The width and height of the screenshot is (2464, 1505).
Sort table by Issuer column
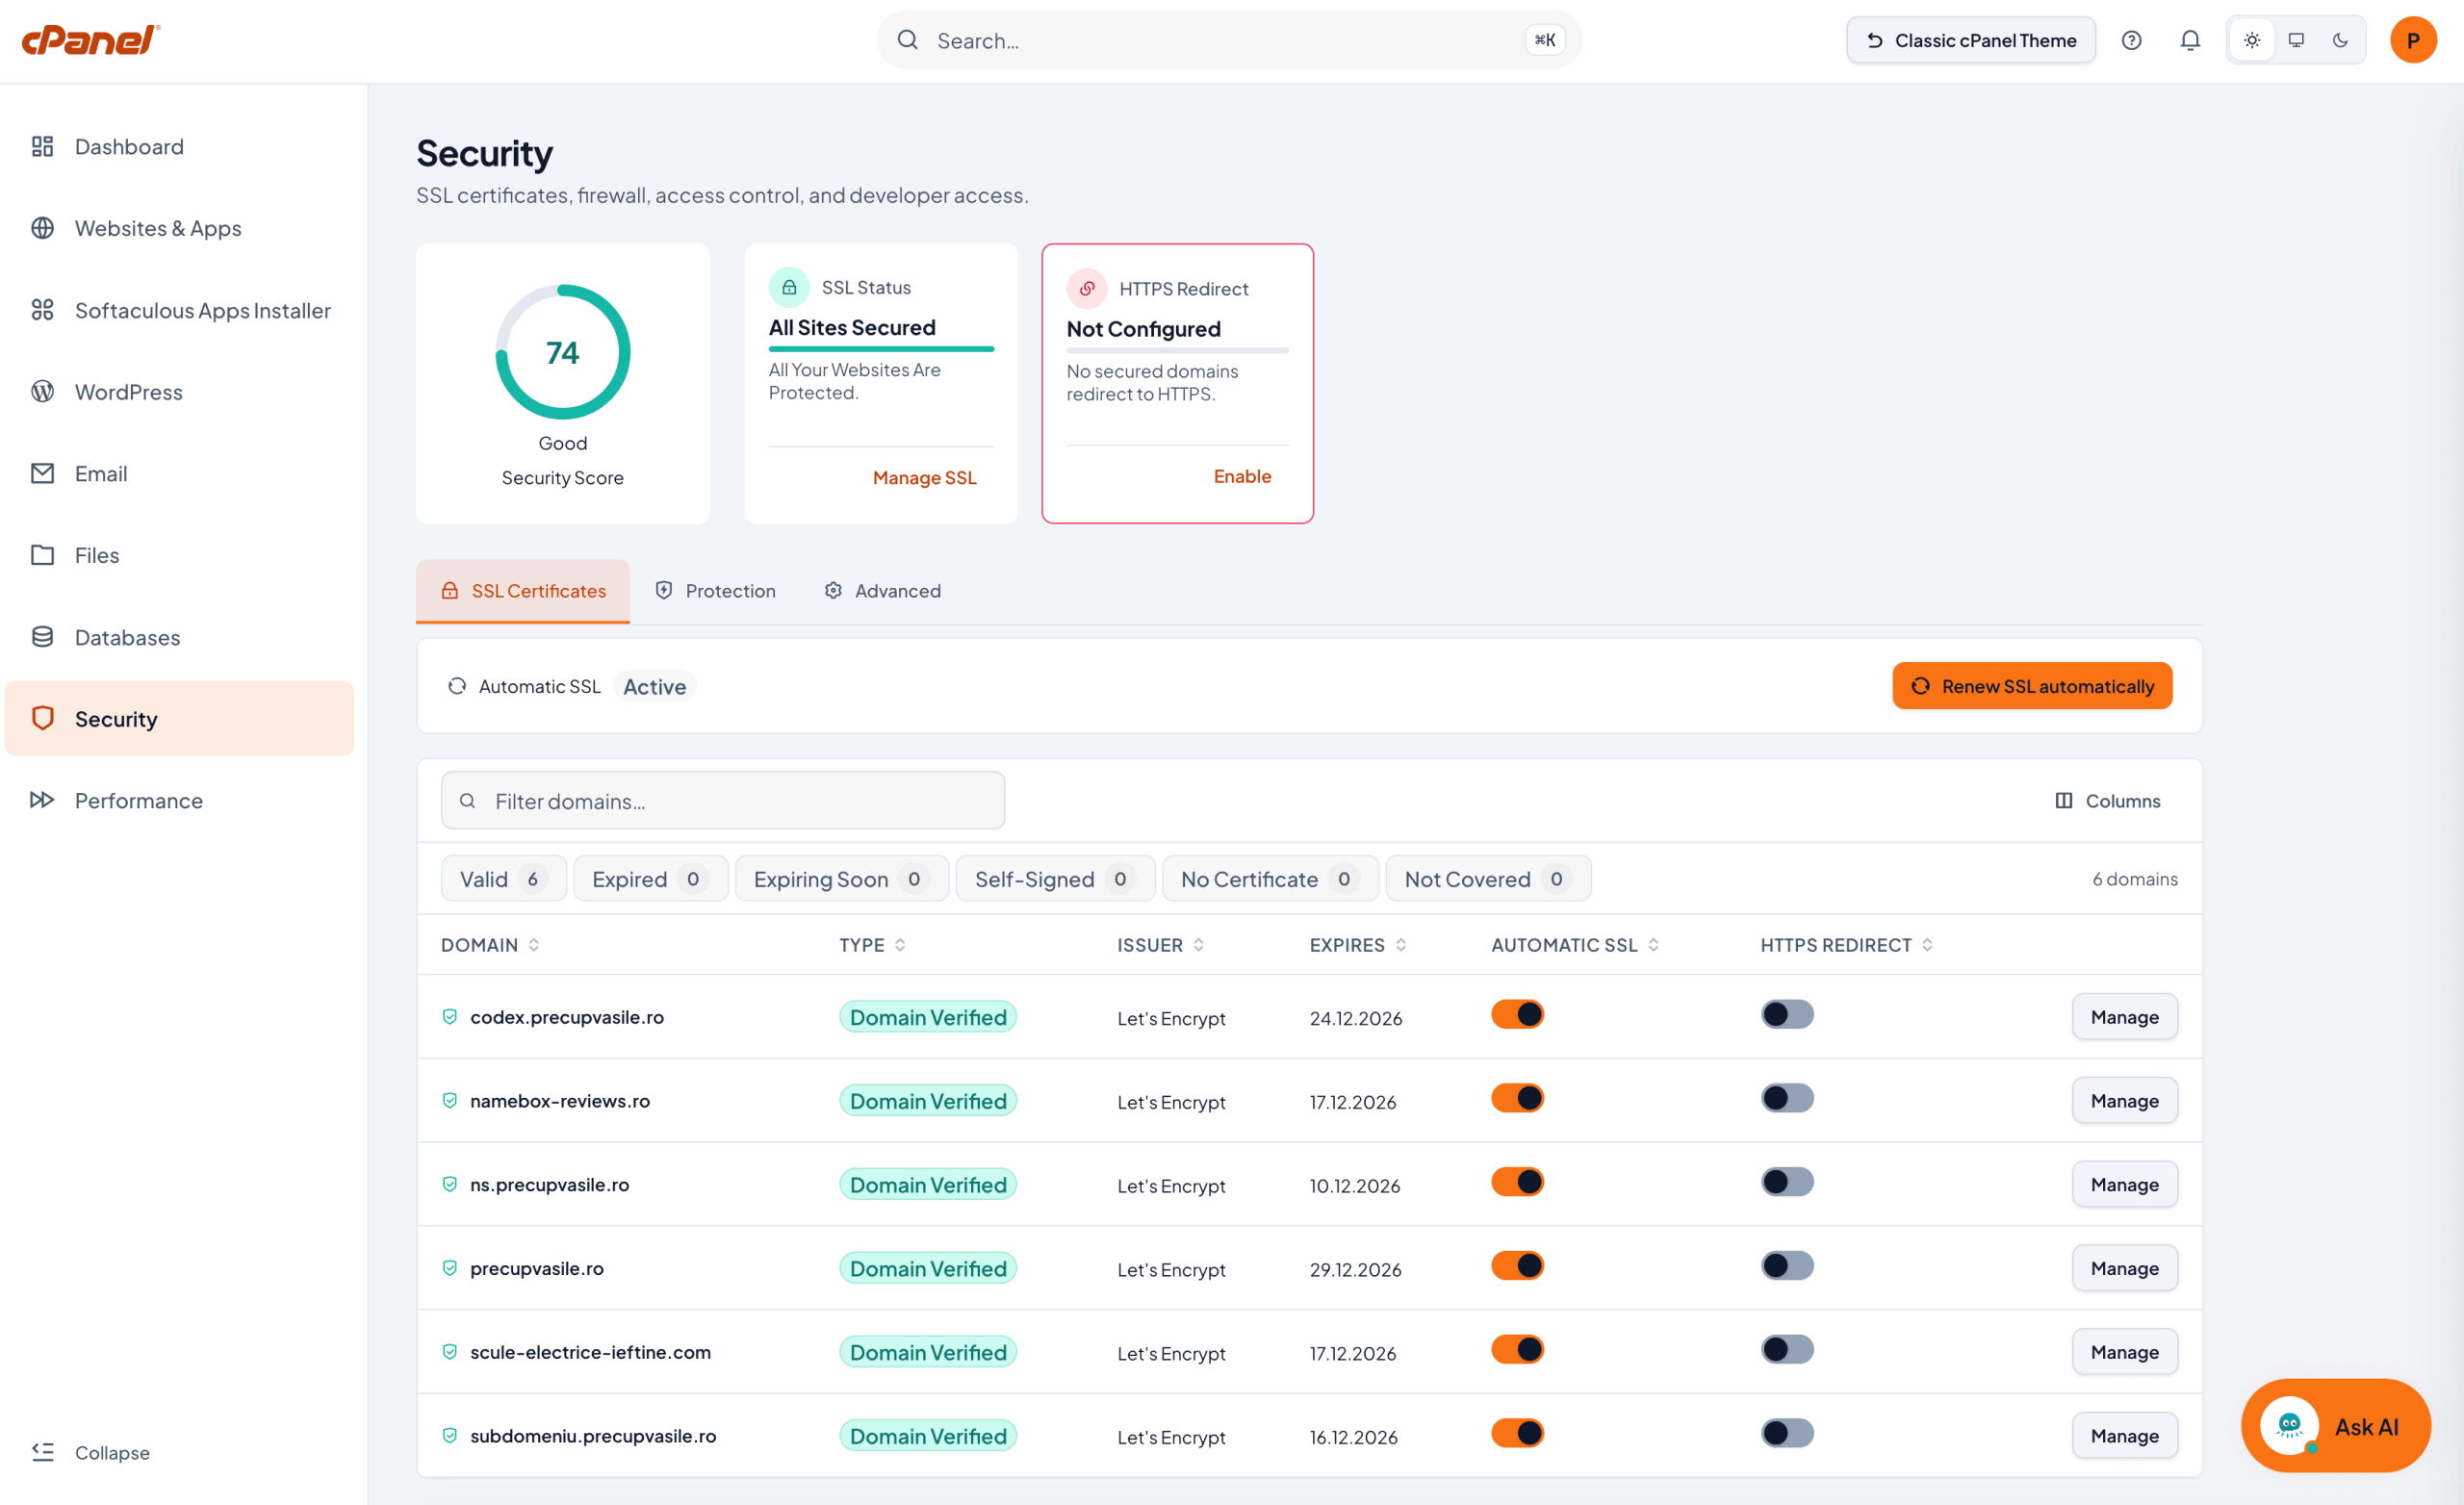tap(1160, 945)
